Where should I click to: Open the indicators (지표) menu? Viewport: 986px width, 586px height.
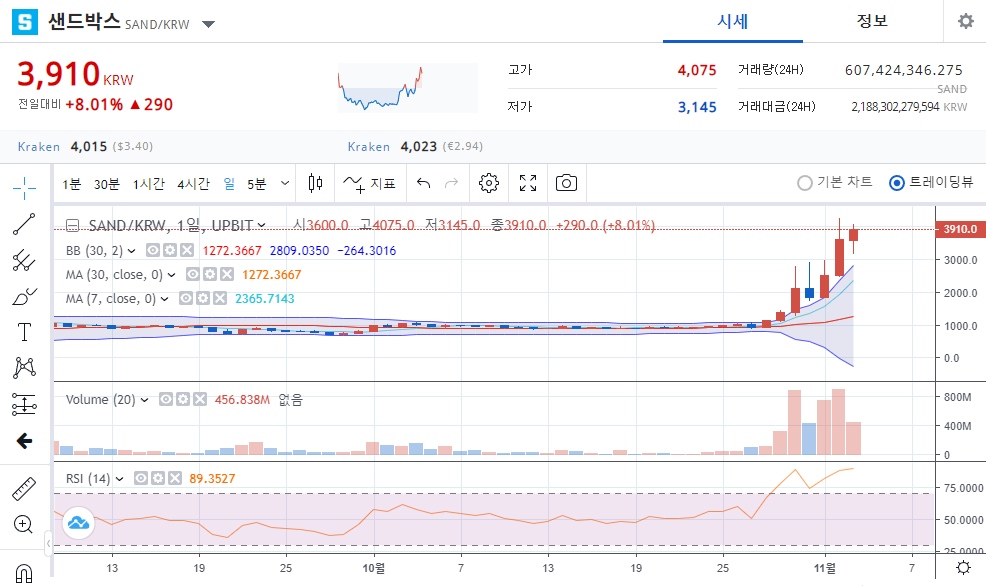tap(370, 183)
